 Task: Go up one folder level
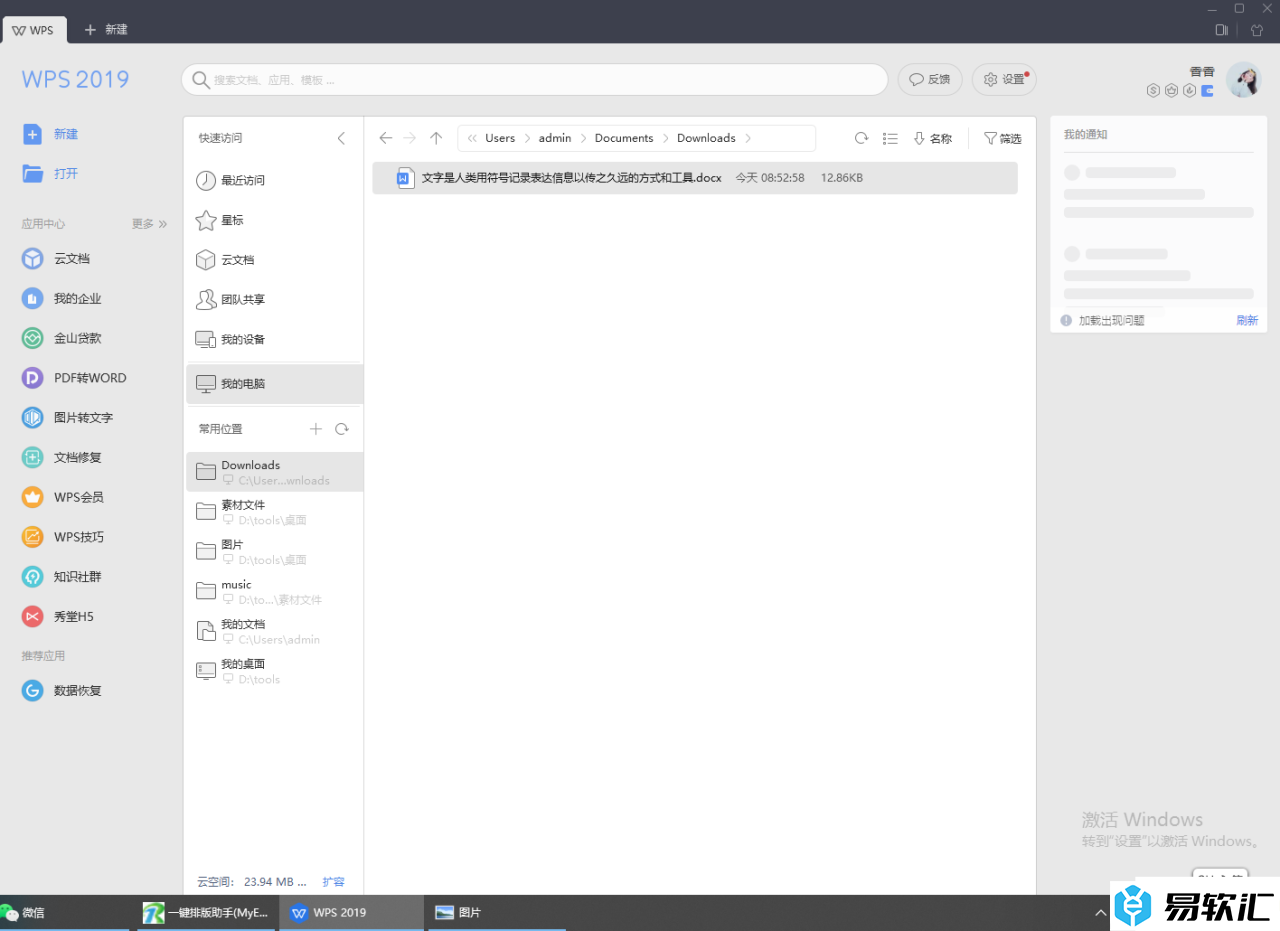436,138
